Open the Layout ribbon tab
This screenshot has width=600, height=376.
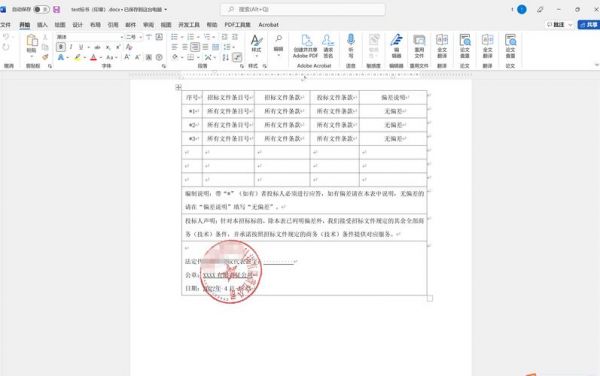pos(95,25)
